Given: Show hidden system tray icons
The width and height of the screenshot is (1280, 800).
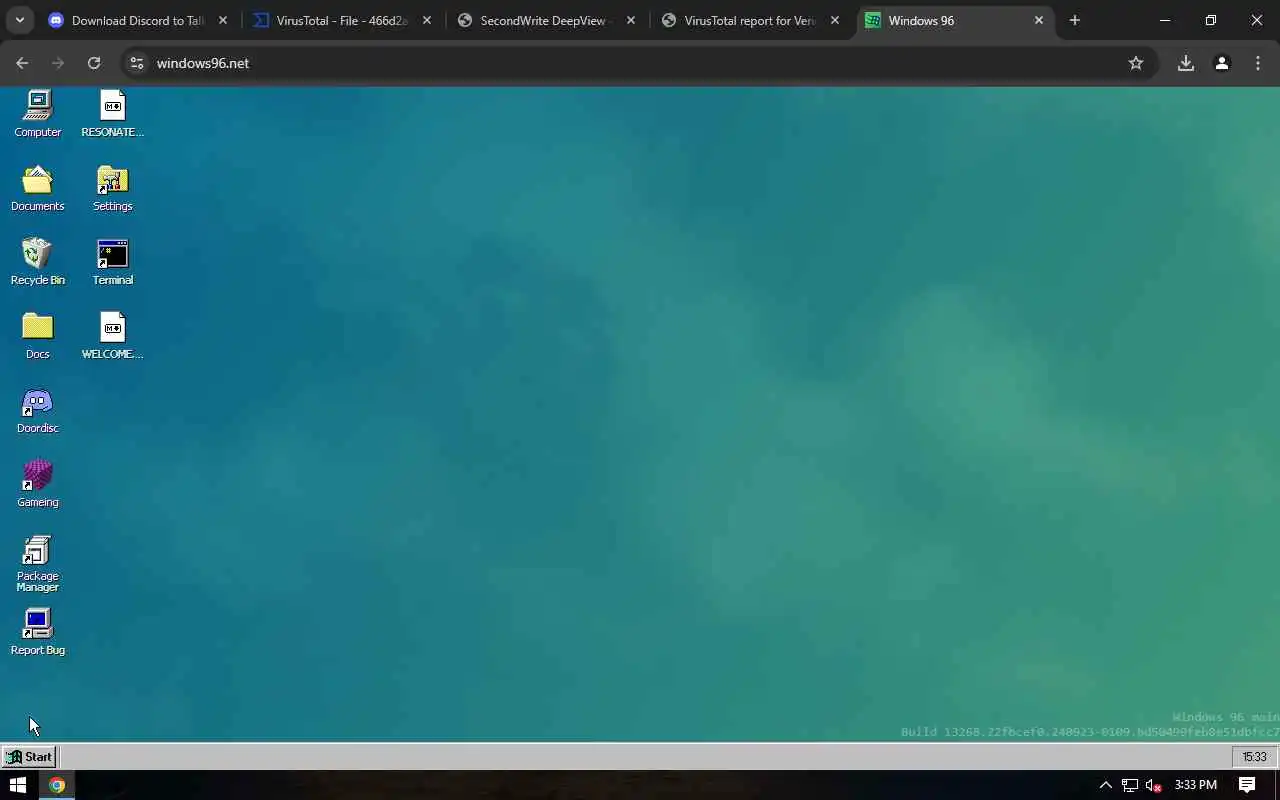Looking at the screenshot, I should click(1106, 785).
